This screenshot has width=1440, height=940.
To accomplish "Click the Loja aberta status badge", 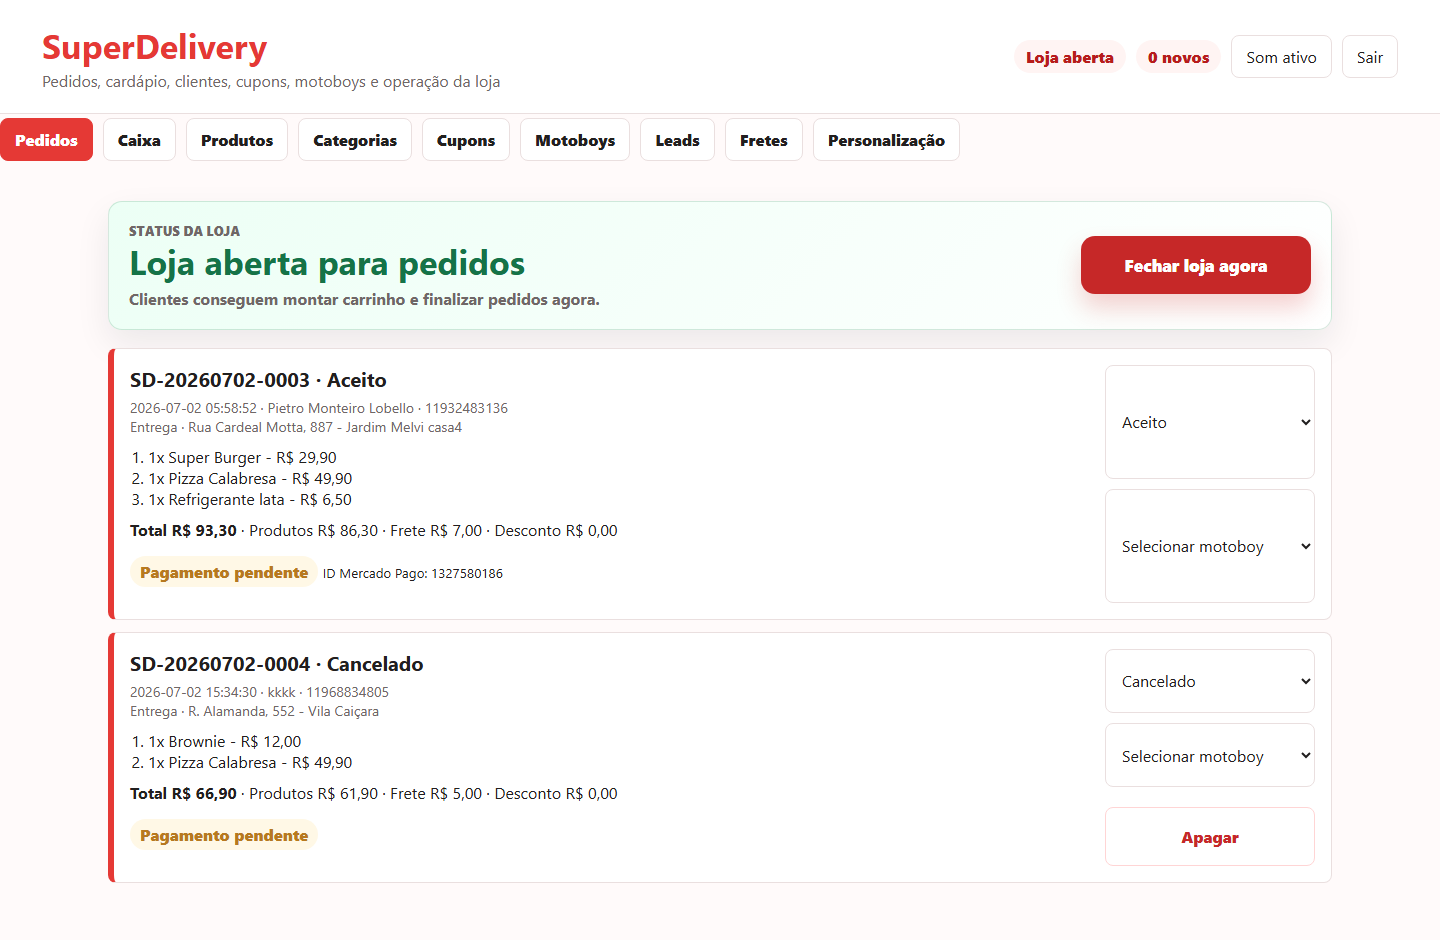I will 1070,57.
